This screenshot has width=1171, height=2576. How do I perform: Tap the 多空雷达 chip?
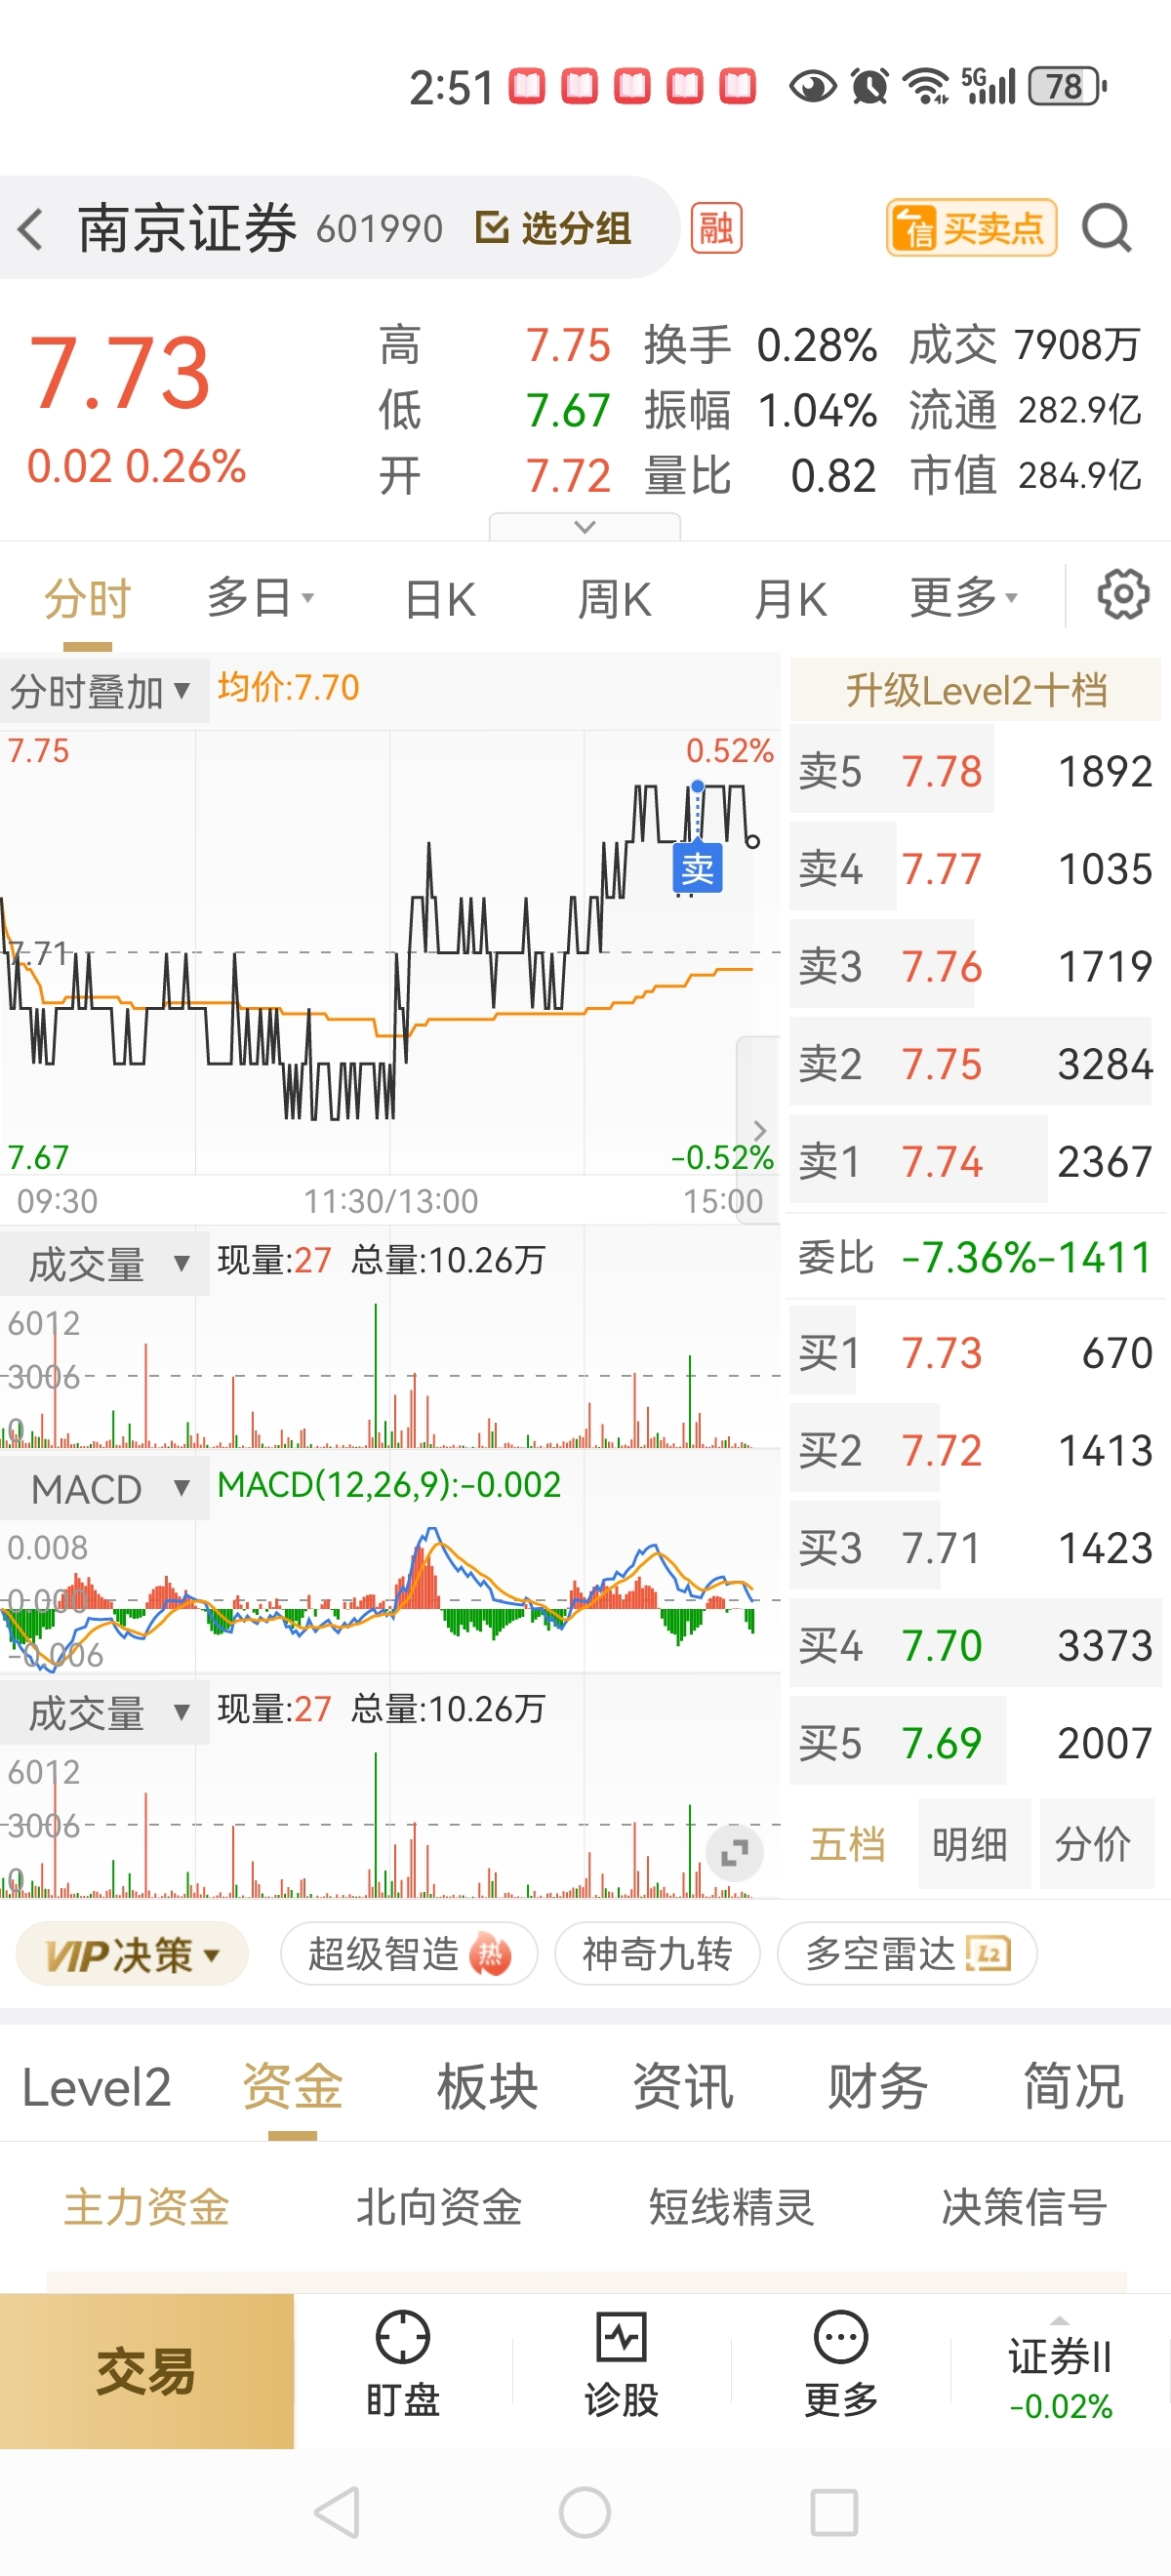[x=907, y=1954]
